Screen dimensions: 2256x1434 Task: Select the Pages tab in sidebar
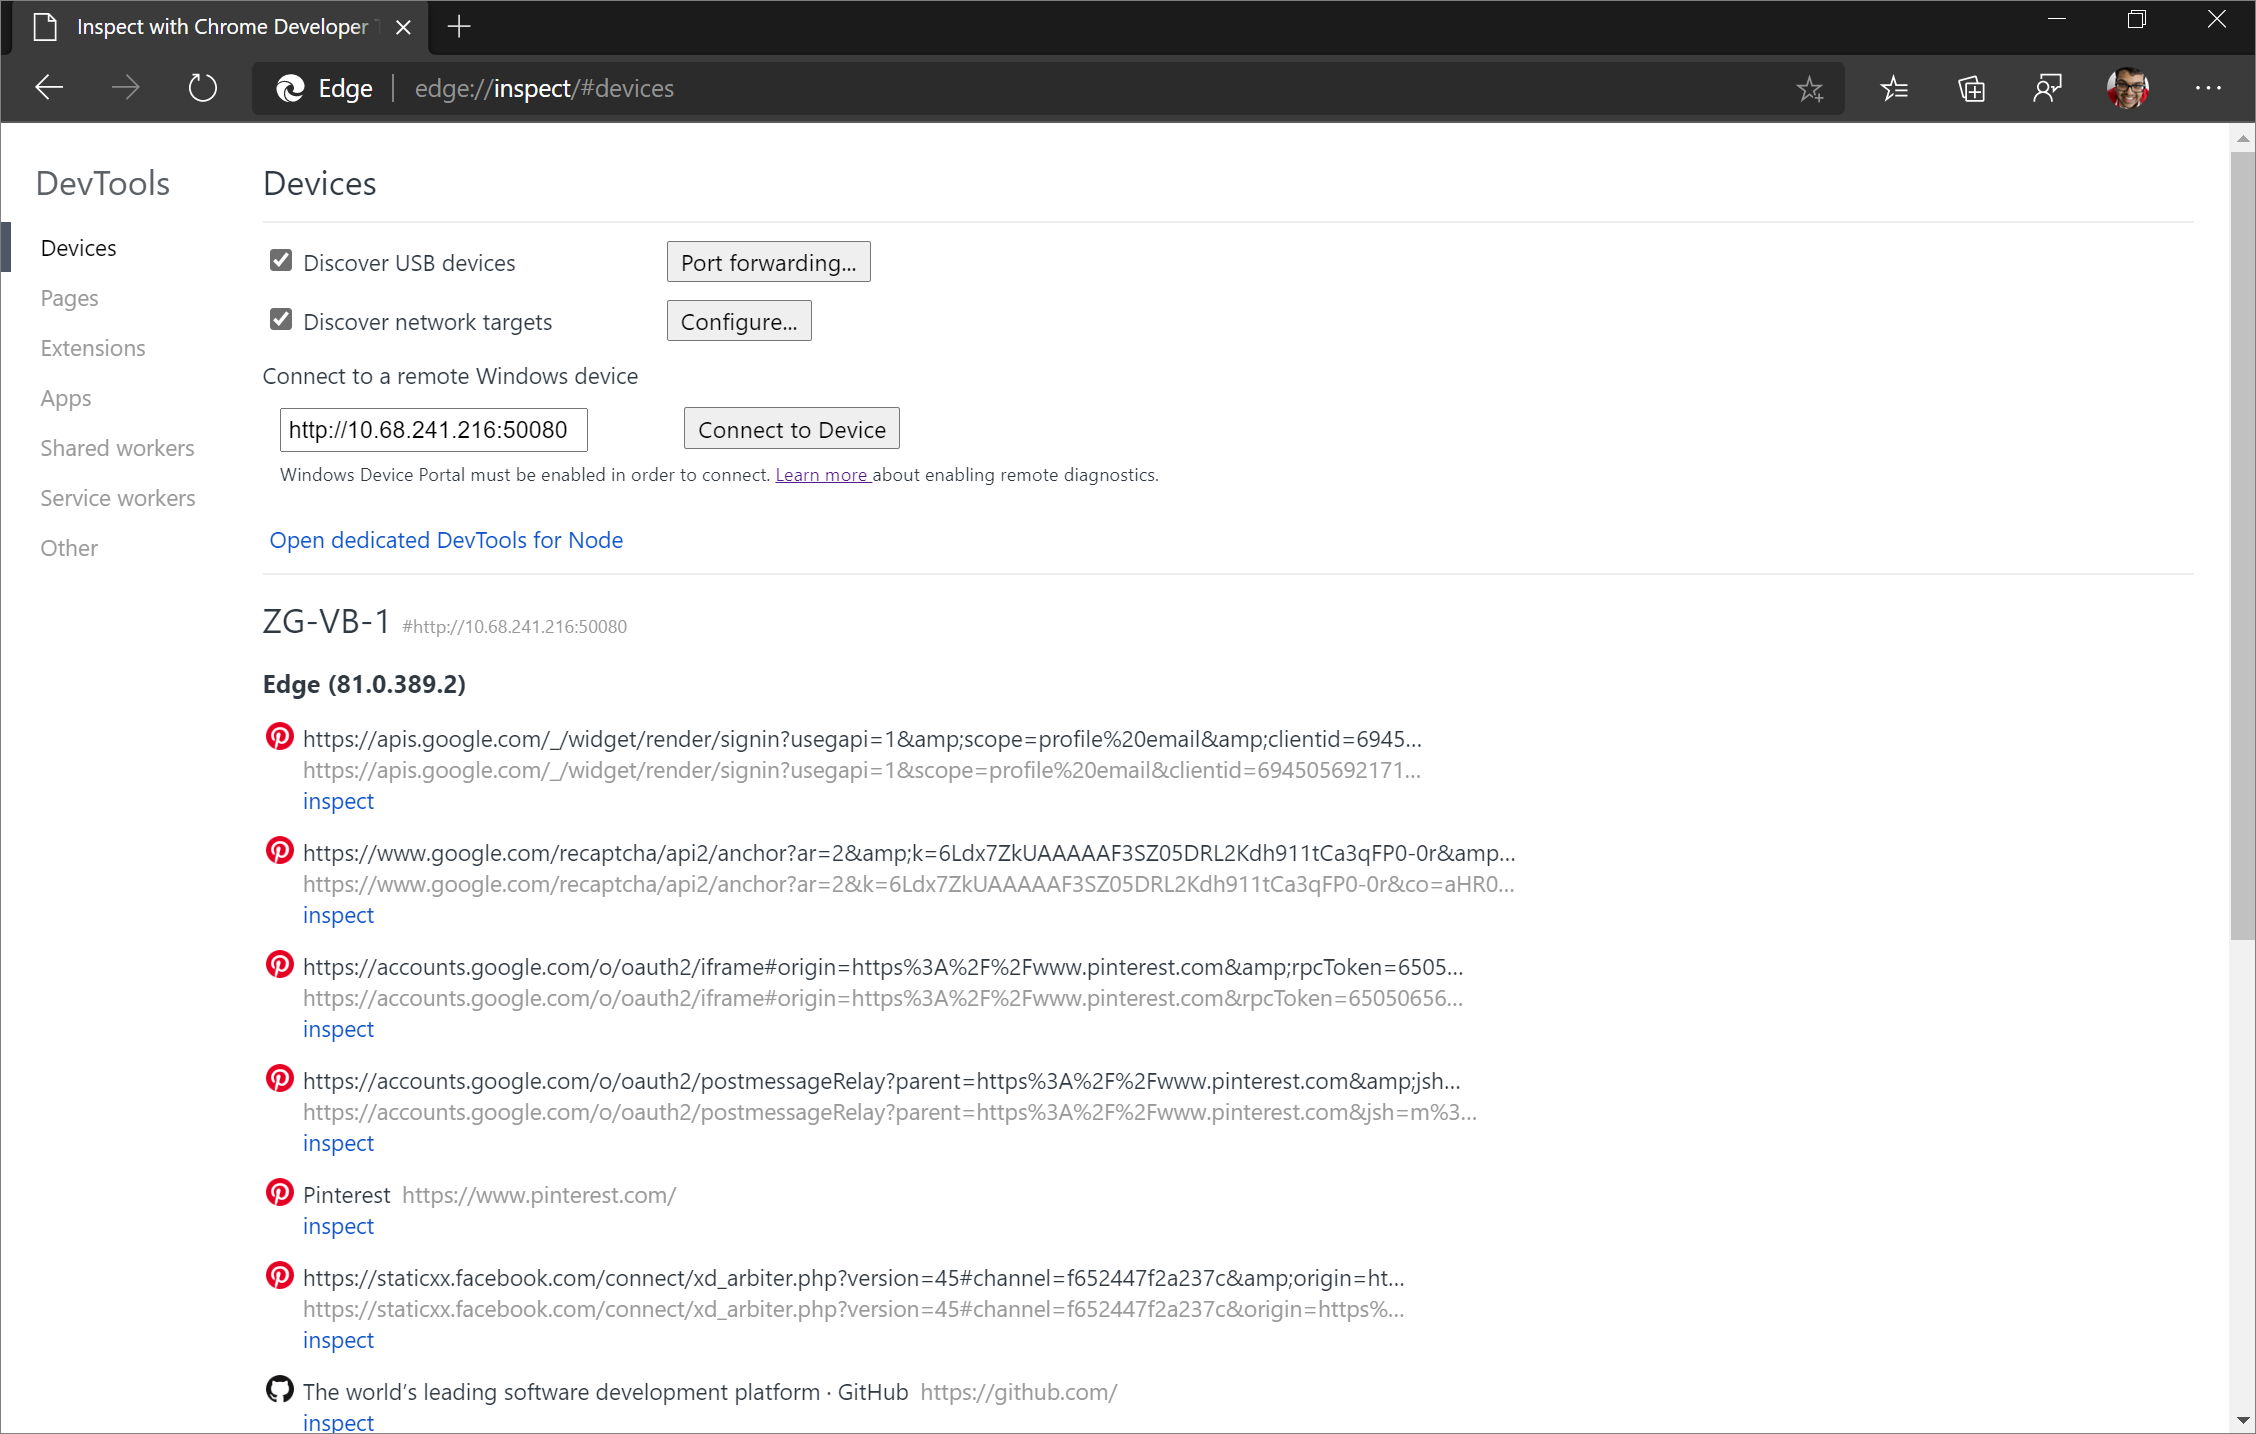coord(69,298)
